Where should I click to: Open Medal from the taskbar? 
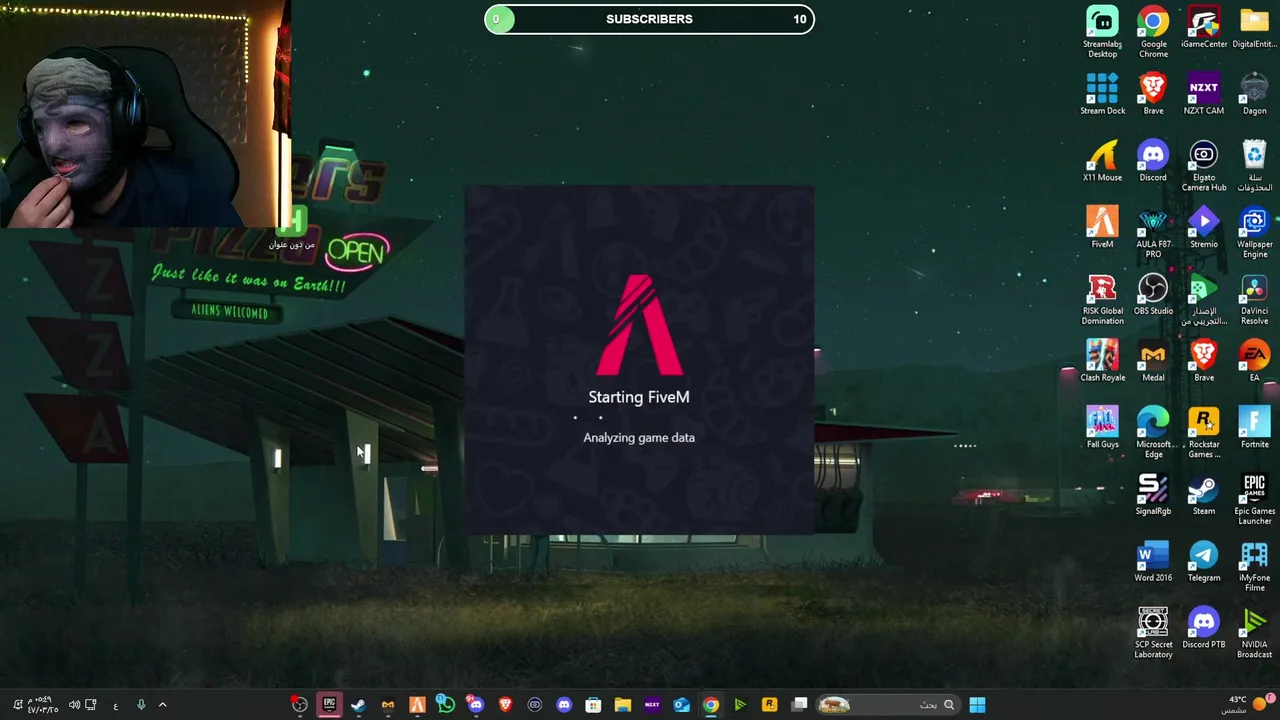tap(388, 705)
